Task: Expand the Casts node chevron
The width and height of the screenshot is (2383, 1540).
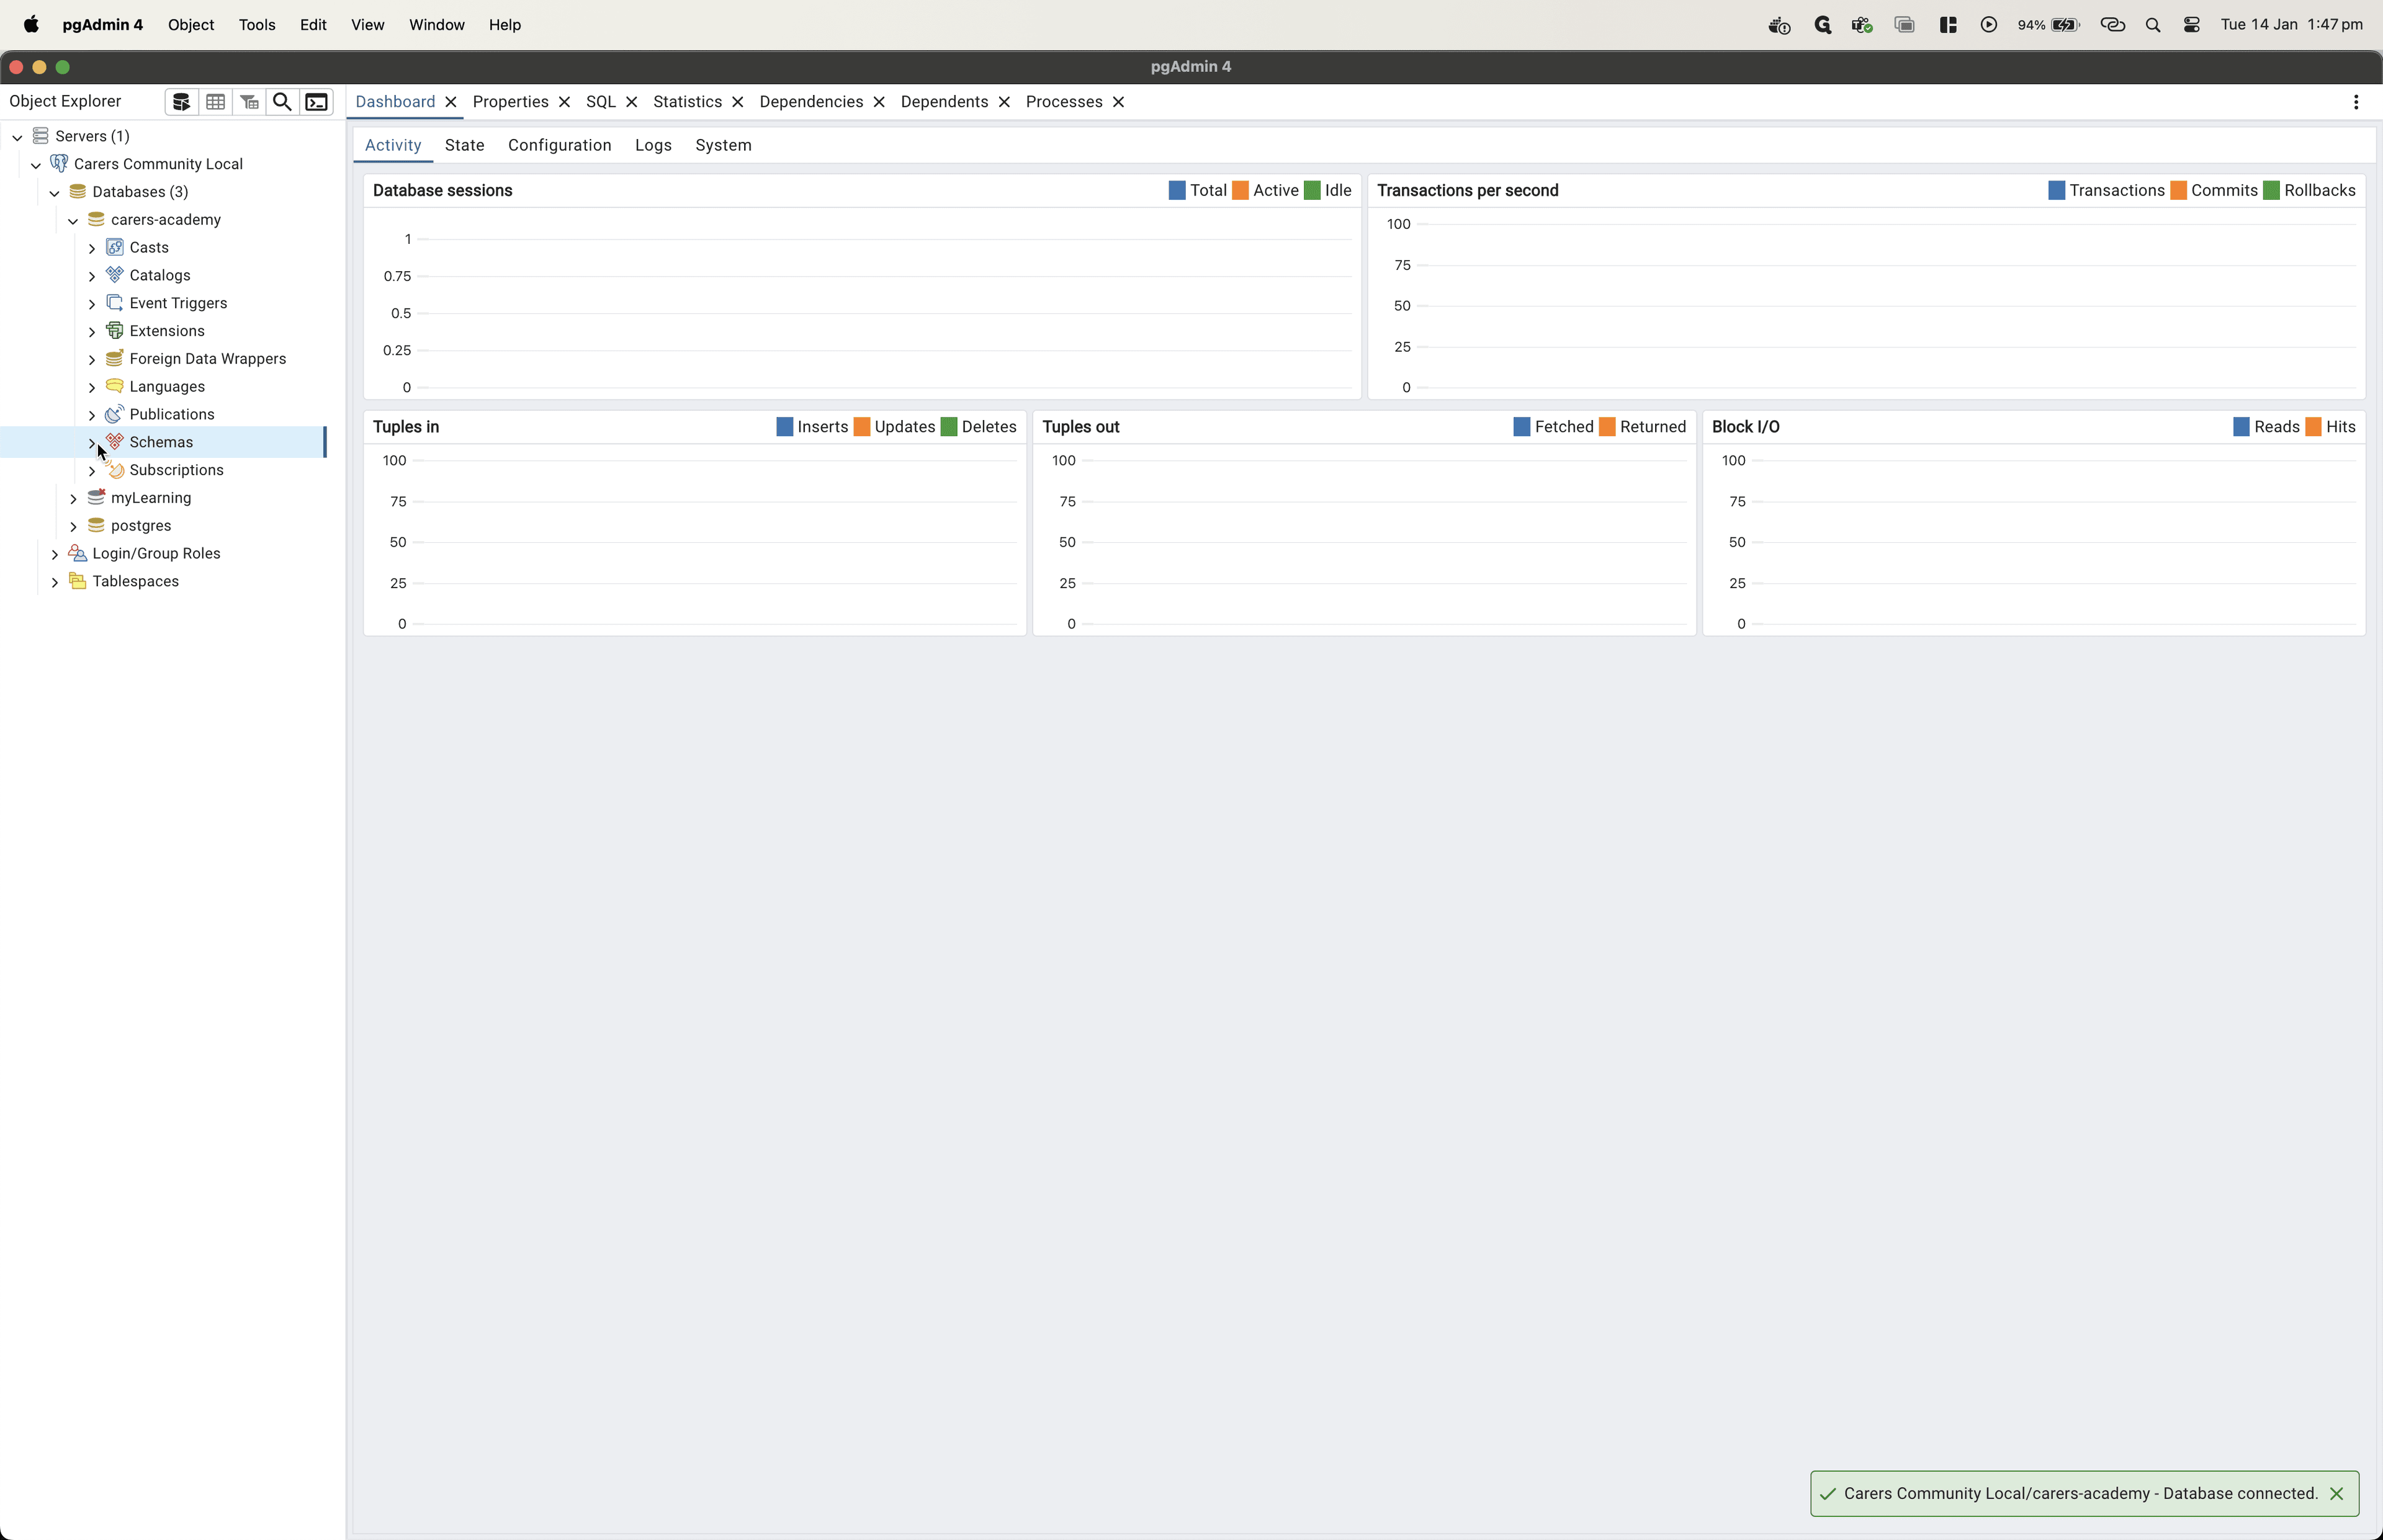Action: [x=92, y=248]
